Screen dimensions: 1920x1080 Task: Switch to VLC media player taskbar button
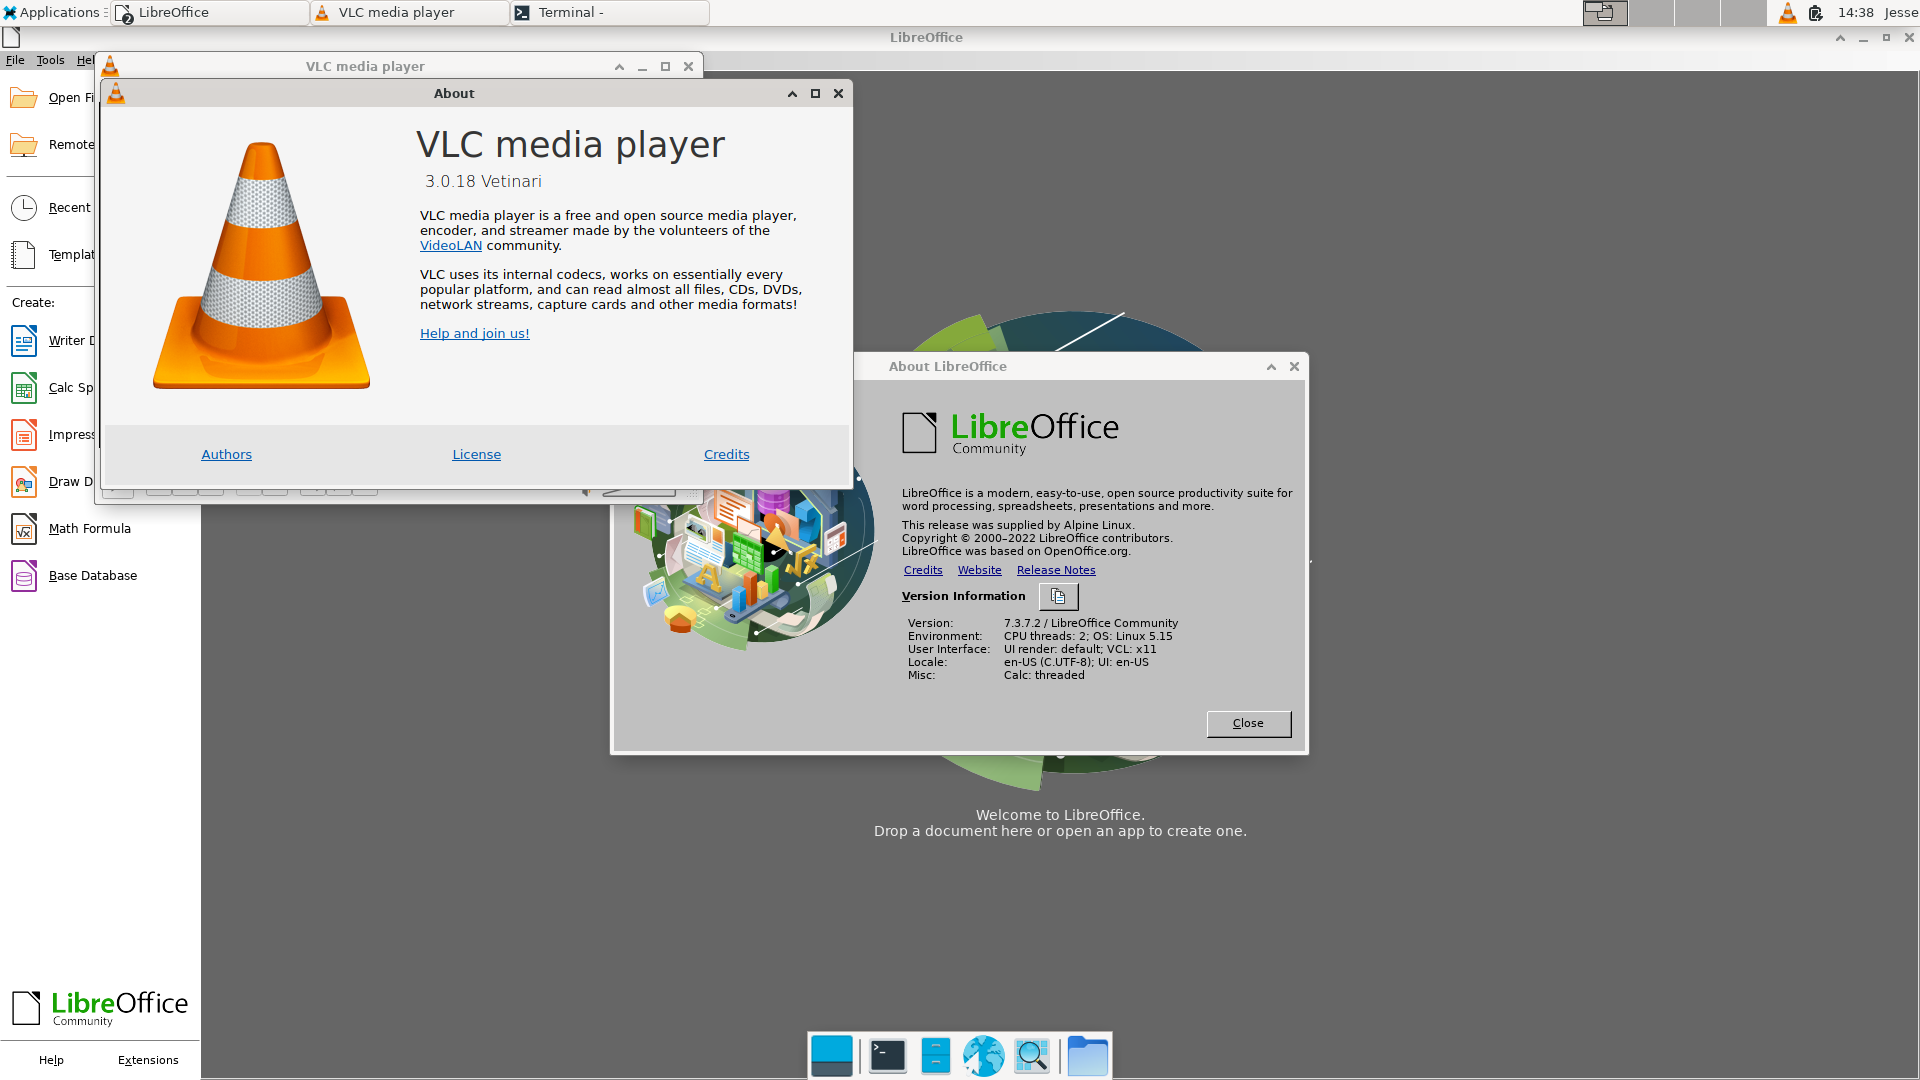(x=410, y=12)
